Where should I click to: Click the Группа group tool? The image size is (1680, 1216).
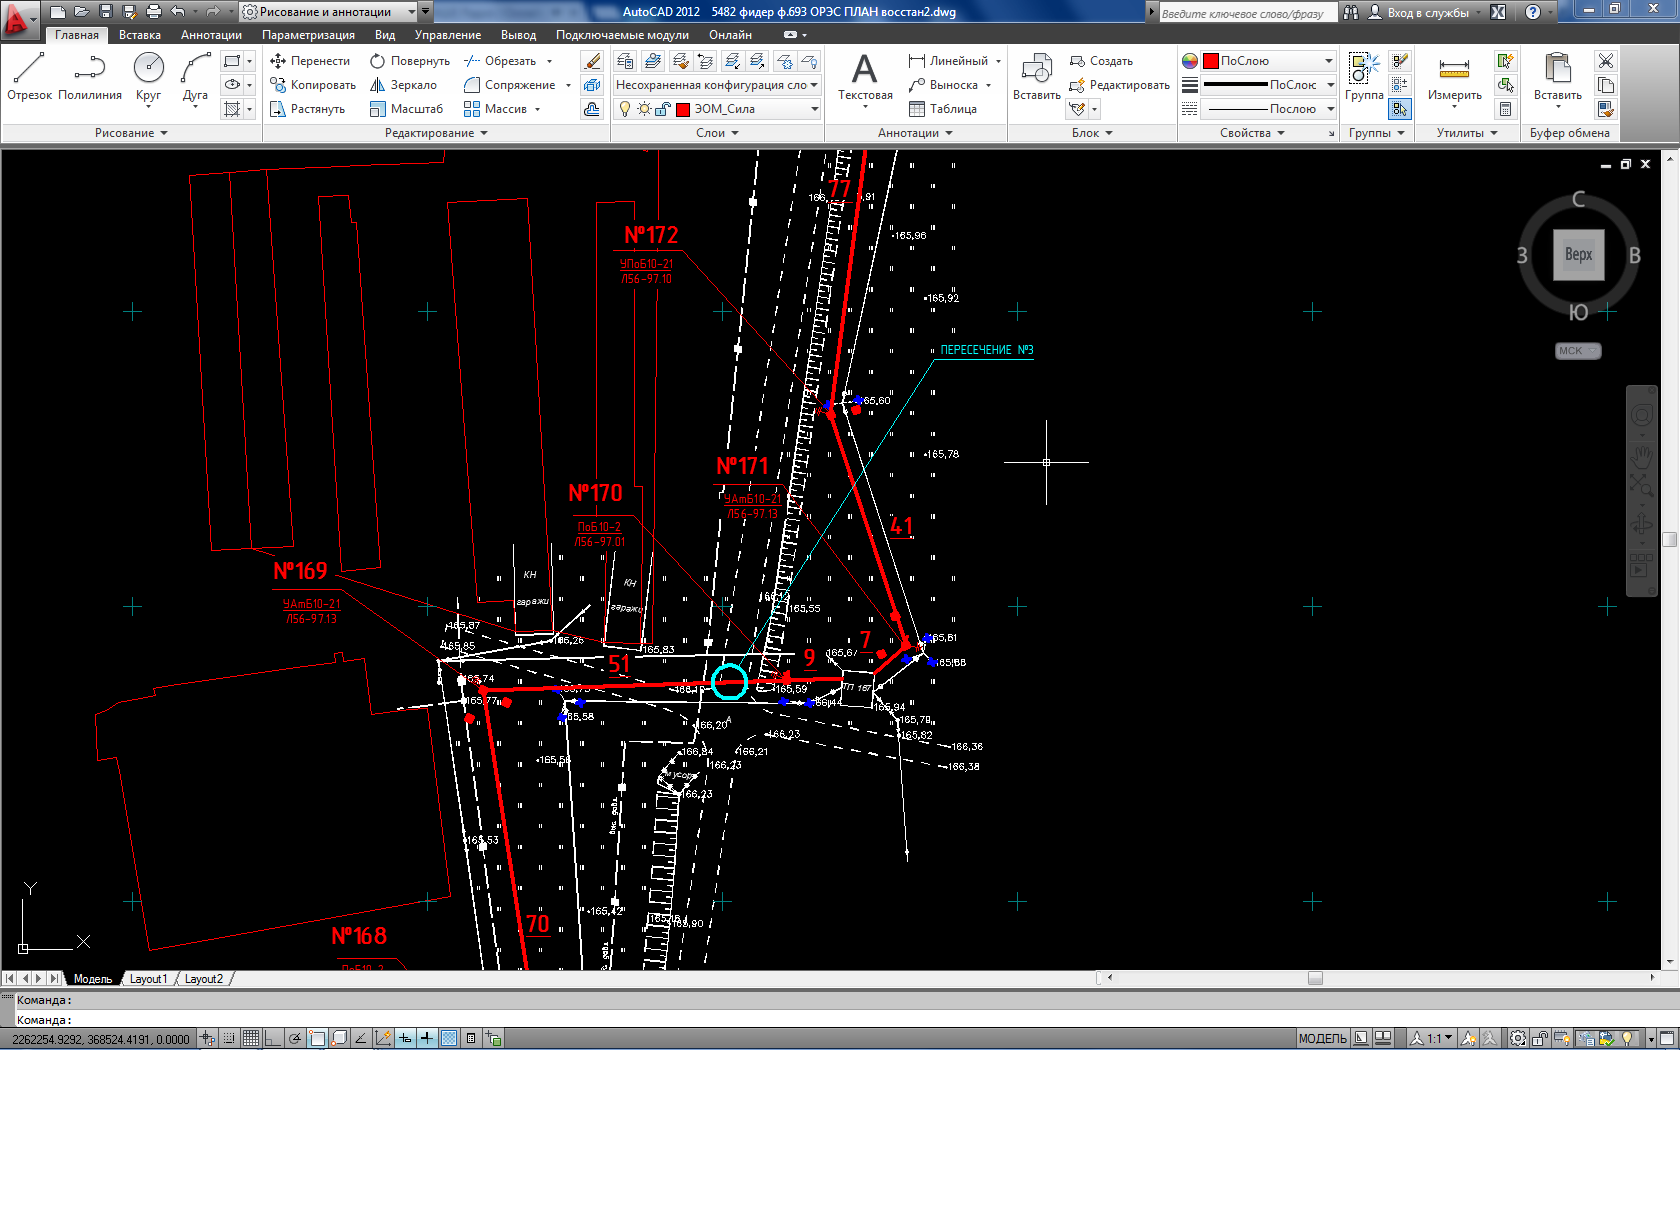point(1364,77)
